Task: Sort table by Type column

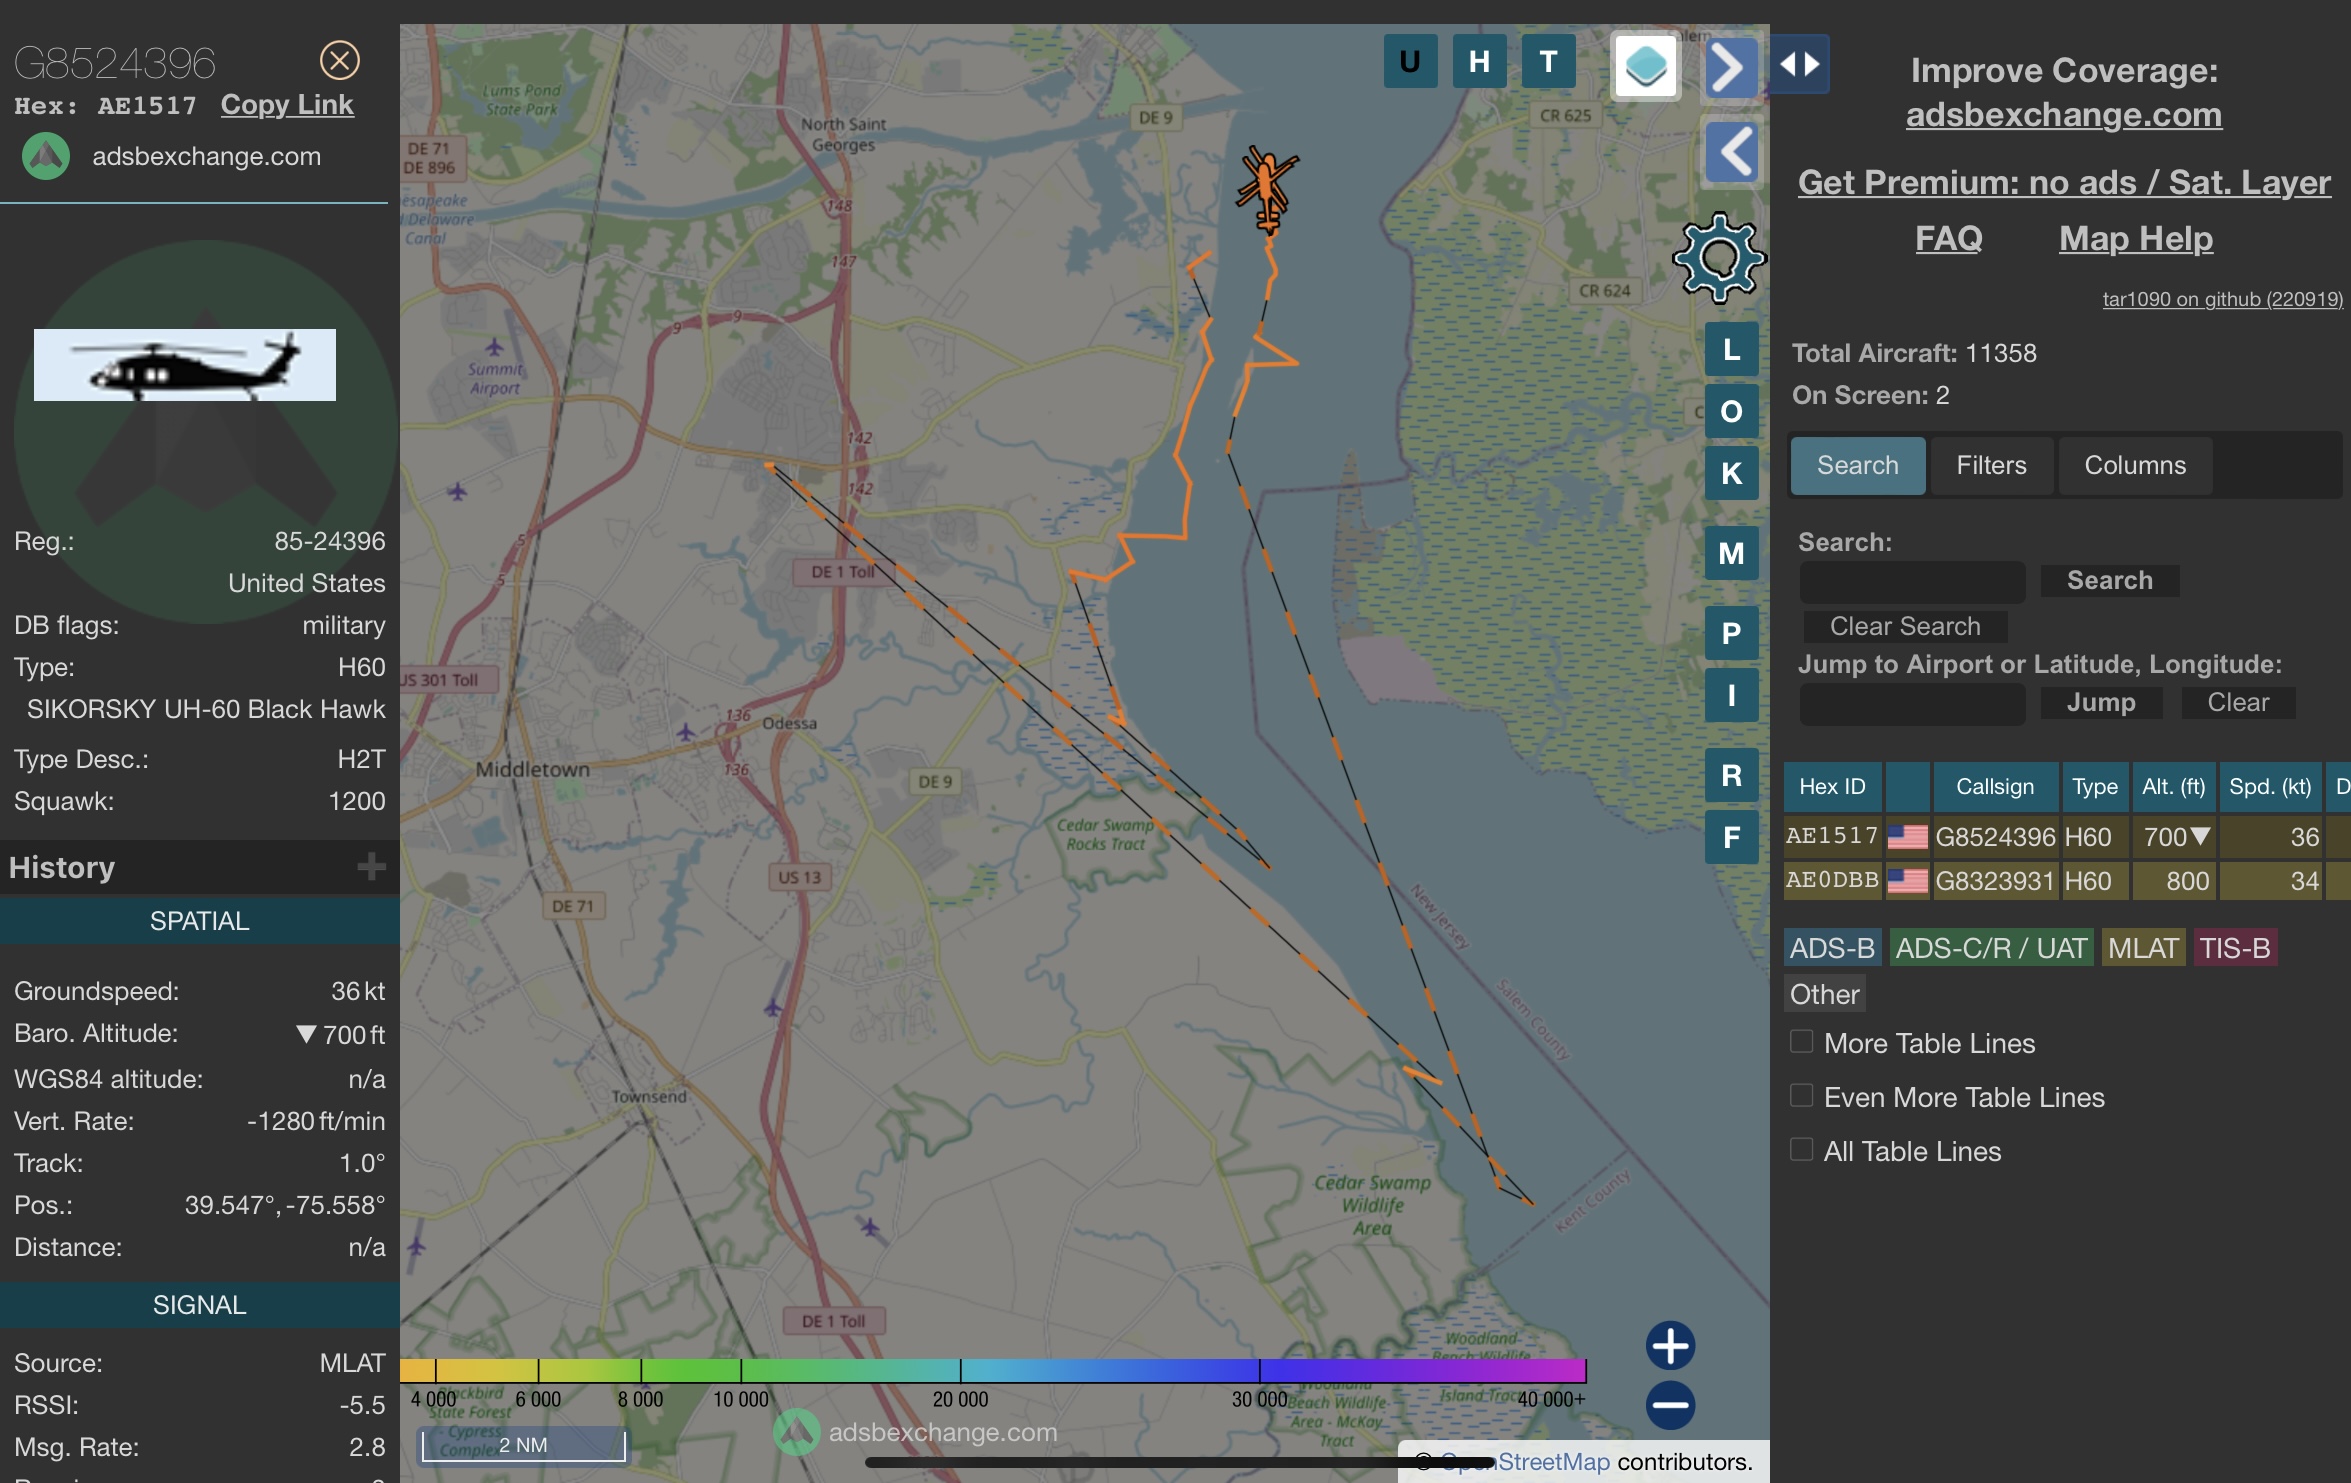Action: point(2094,787)
